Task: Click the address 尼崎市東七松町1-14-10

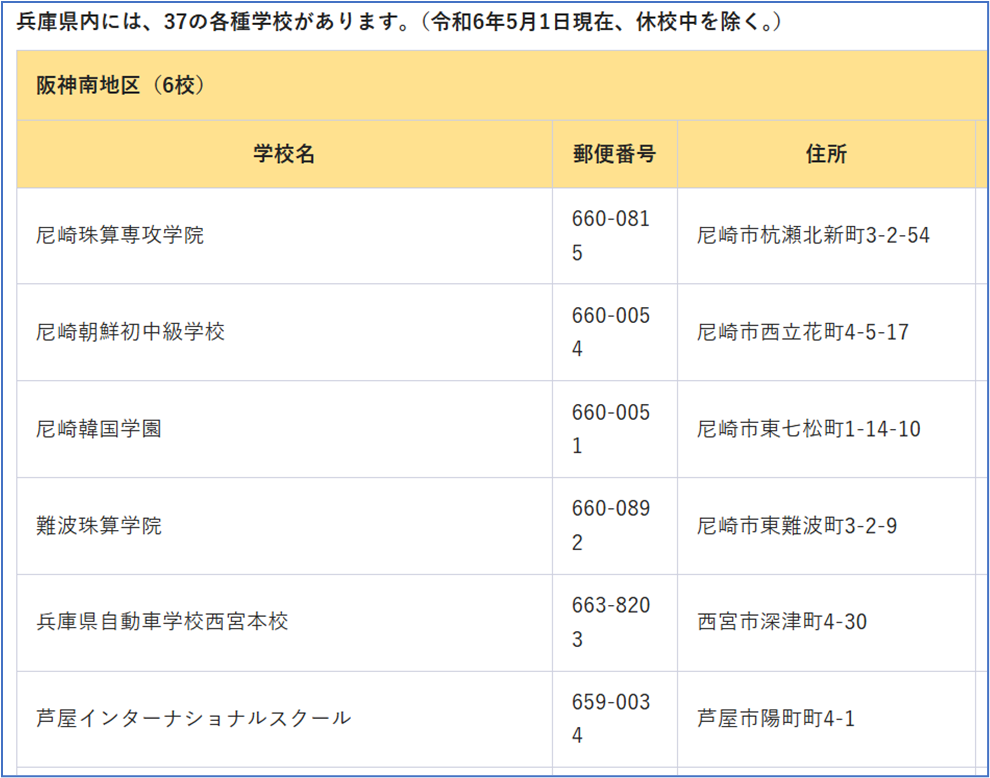Action: pos(809,429)
